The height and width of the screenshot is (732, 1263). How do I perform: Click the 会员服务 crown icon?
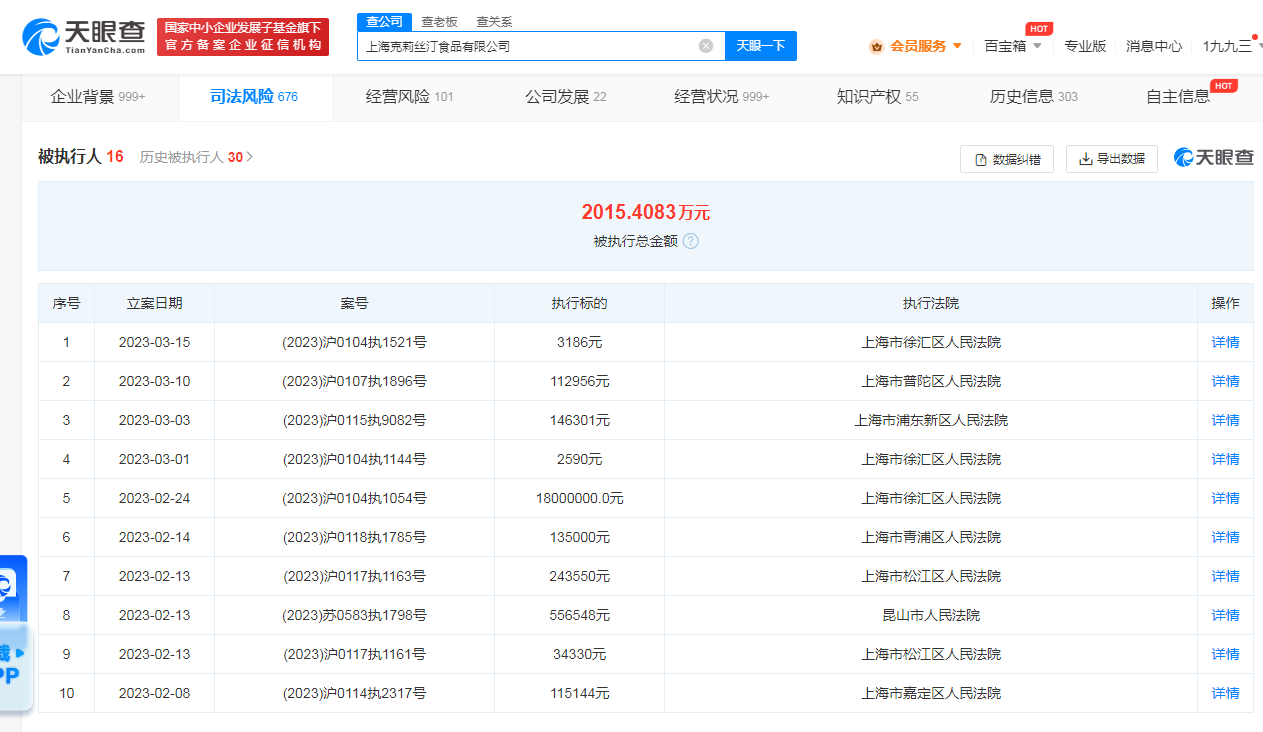[x=877, y=46]
